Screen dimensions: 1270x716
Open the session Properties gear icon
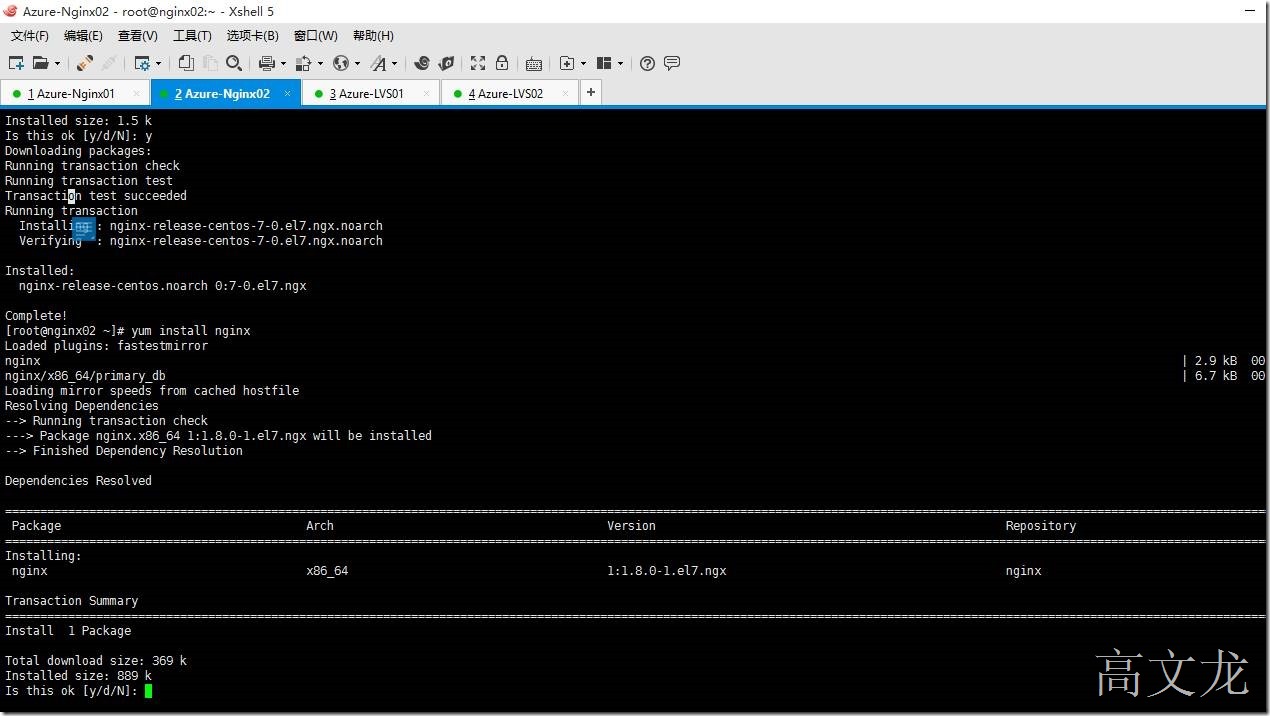tap(142, 63)
